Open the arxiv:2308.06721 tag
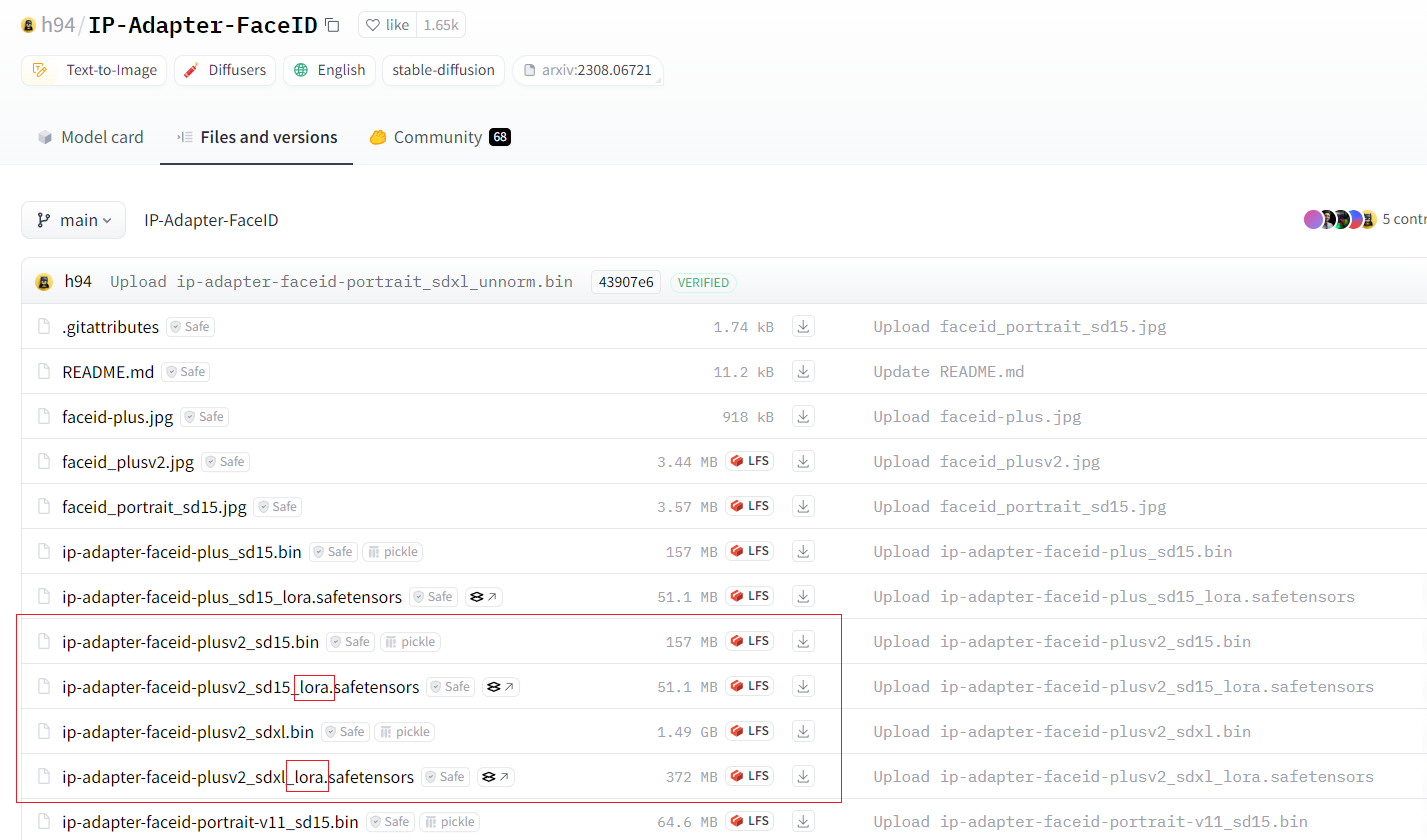This screenshot has width=1427, height=840. 588,70
